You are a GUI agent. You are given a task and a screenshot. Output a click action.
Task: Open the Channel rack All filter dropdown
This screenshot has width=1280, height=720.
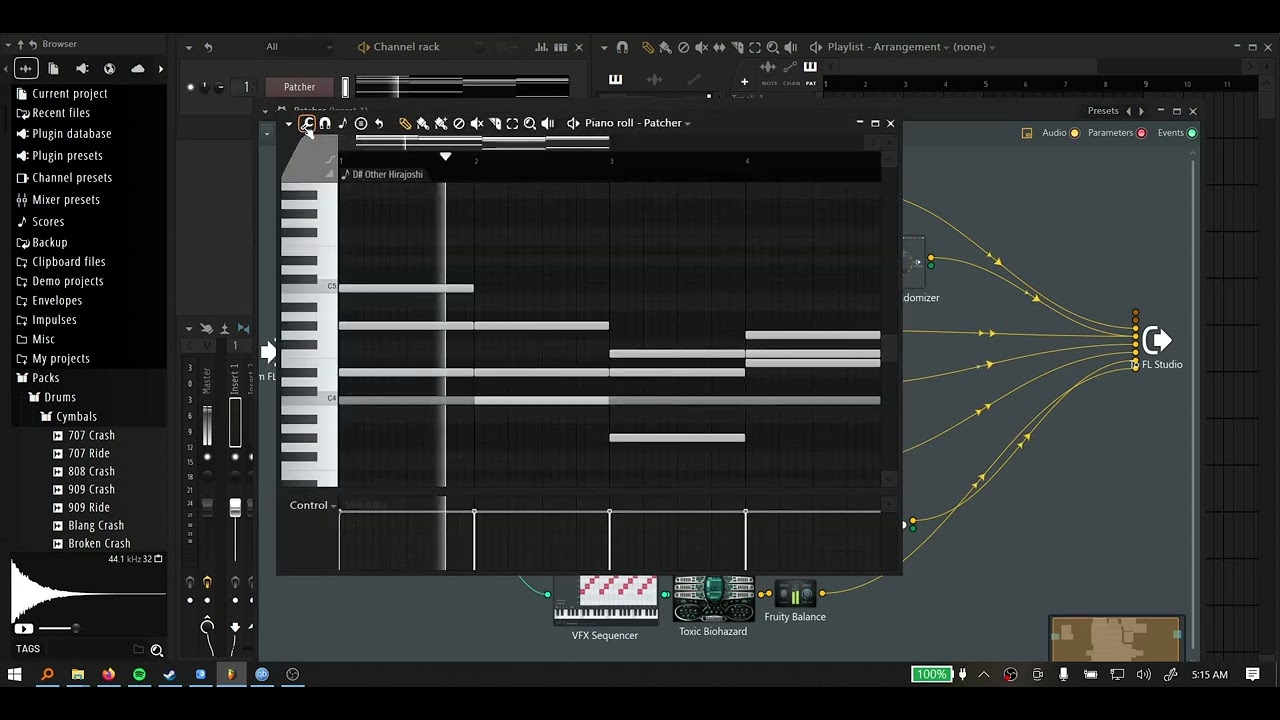(x=298, y=47)
